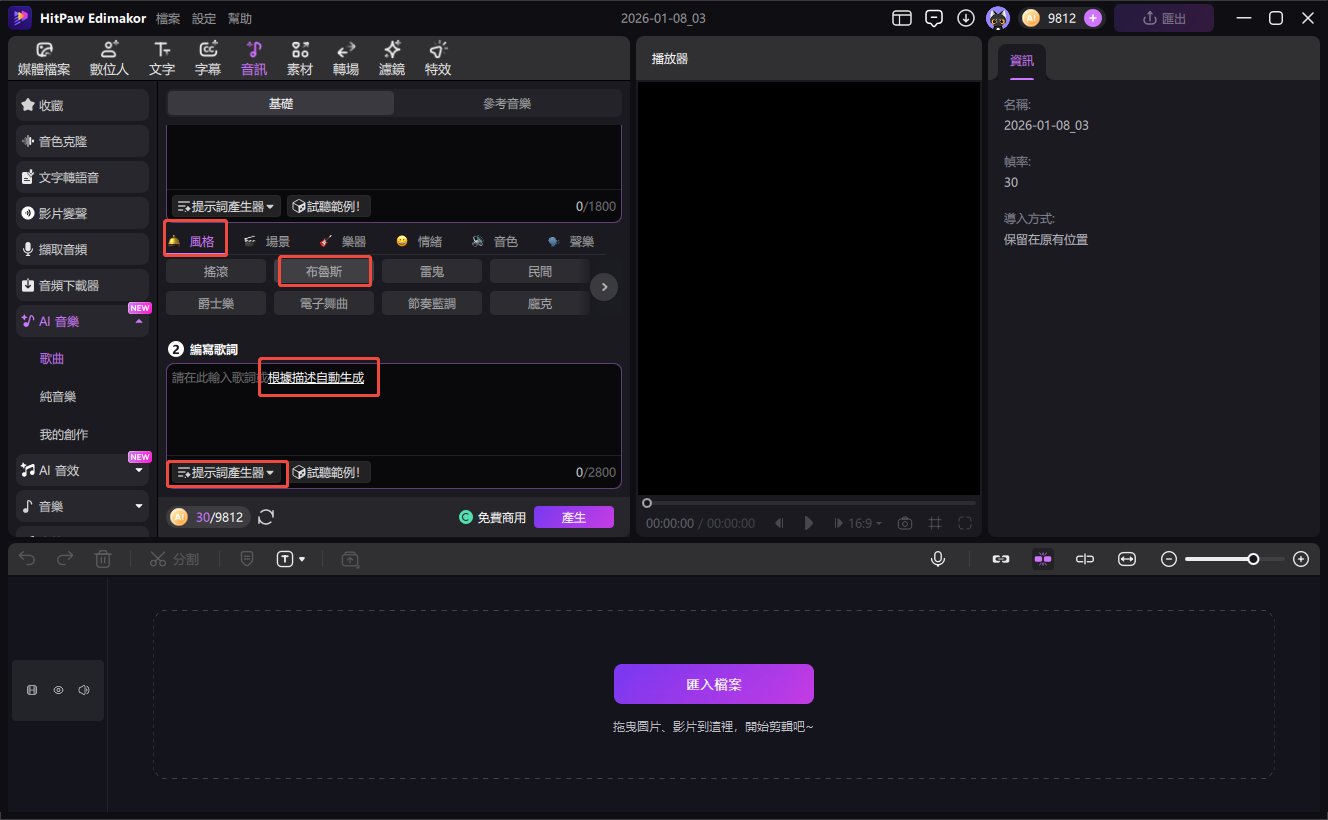
Task: Click the delete trash icon in timeline toolbar
Action: tap(103, 559)
